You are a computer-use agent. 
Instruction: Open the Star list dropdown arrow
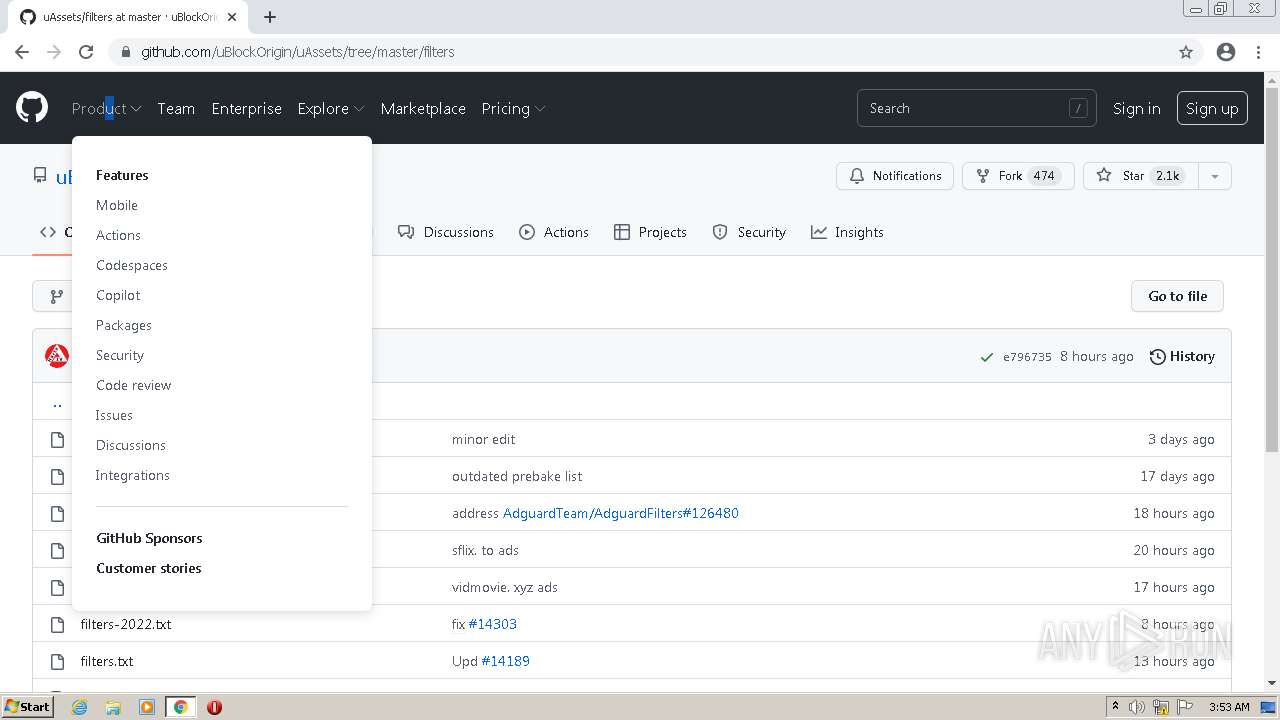(x=1214, y=176)
